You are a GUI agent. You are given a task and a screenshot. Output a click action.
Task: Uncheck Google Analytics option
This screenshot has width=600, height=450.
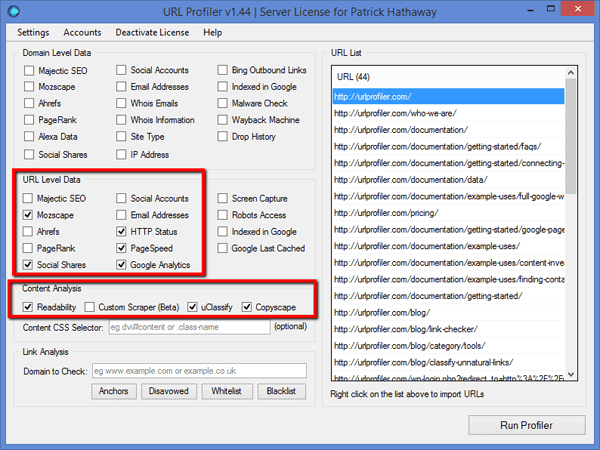click(121, 264)
